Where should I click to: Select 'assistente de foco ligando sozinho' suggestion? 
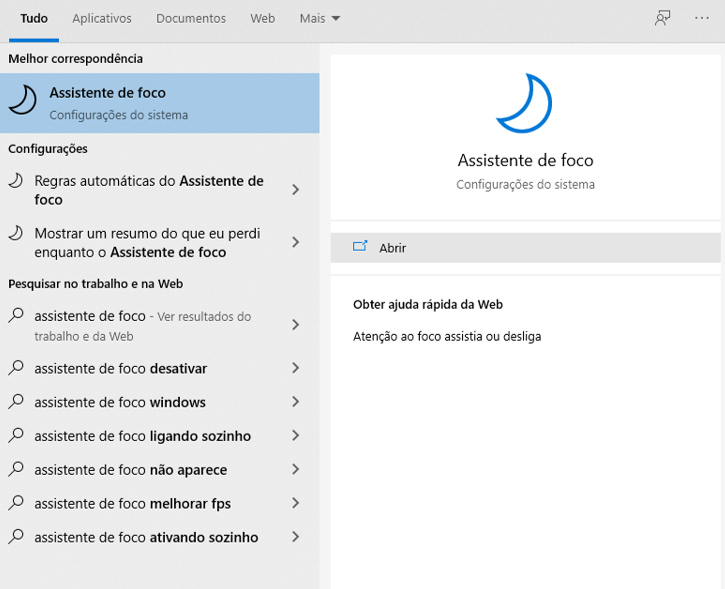142,436
